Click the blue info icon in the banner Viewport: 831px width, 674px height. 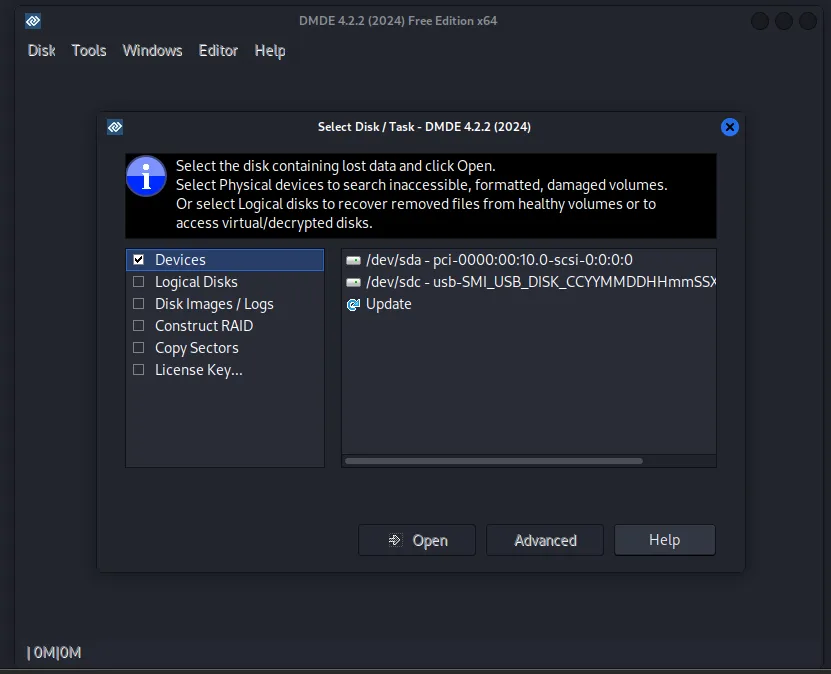pos(146,176)
